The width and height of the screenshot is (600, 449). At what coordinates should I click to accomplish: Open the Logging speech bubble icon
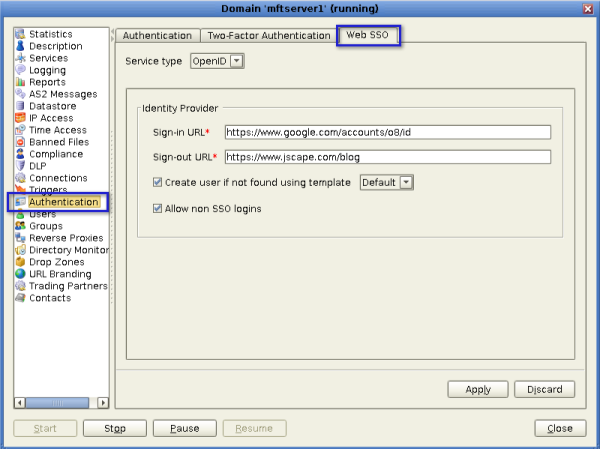point(20,70)
